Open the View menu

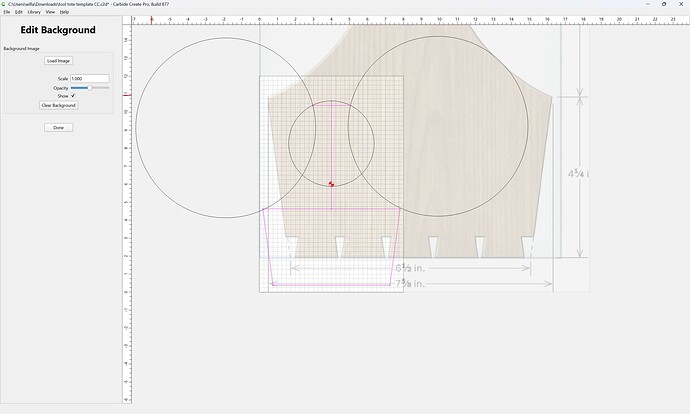(50, 12)
